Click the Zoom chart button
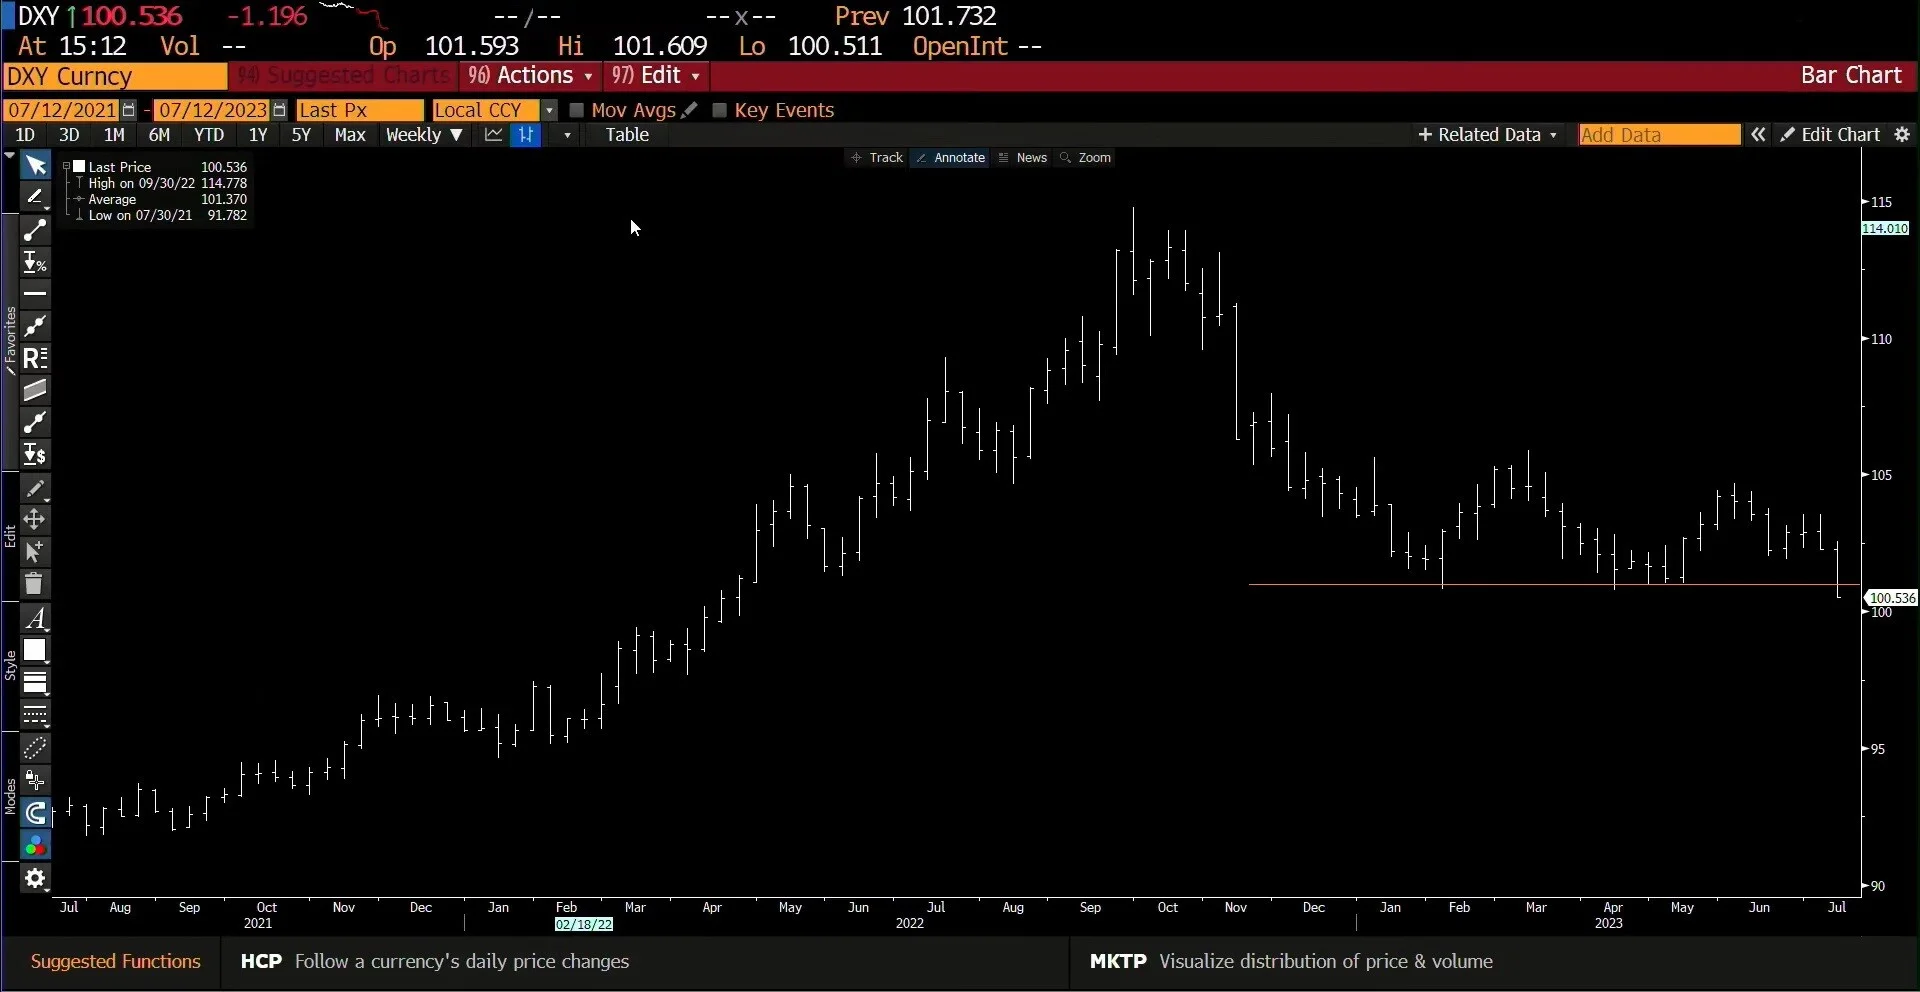Image resolution: width=1920 pixels, height=992 pixels. (1086, 158)
